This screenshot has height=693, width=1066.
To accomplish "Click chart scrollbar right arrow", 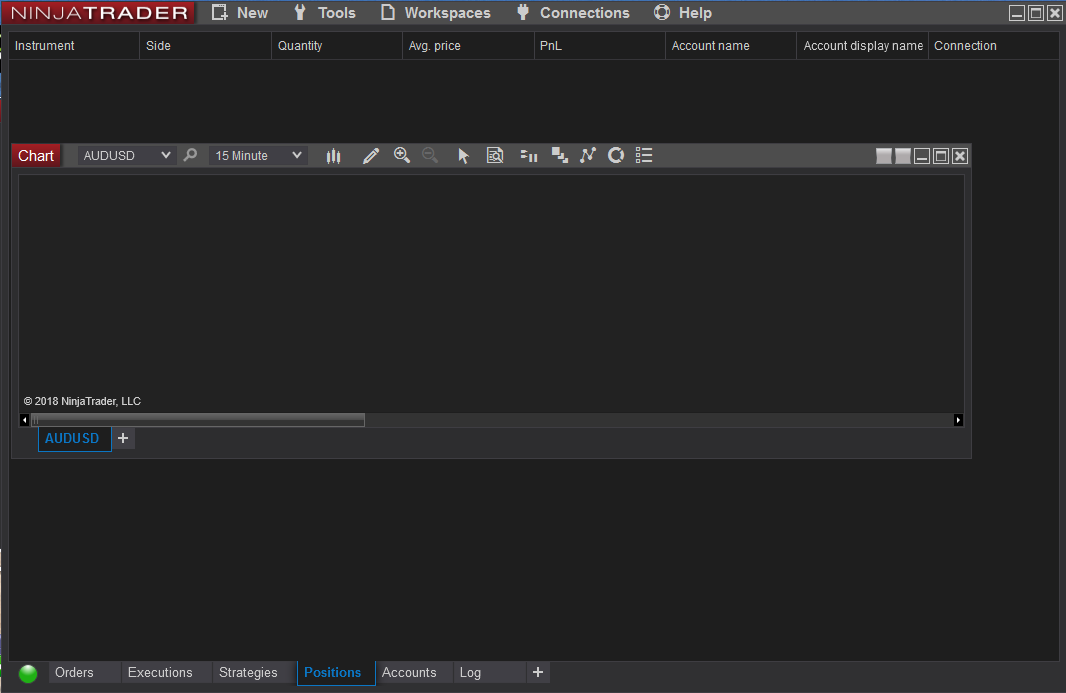I will click(x=959, y=420).
